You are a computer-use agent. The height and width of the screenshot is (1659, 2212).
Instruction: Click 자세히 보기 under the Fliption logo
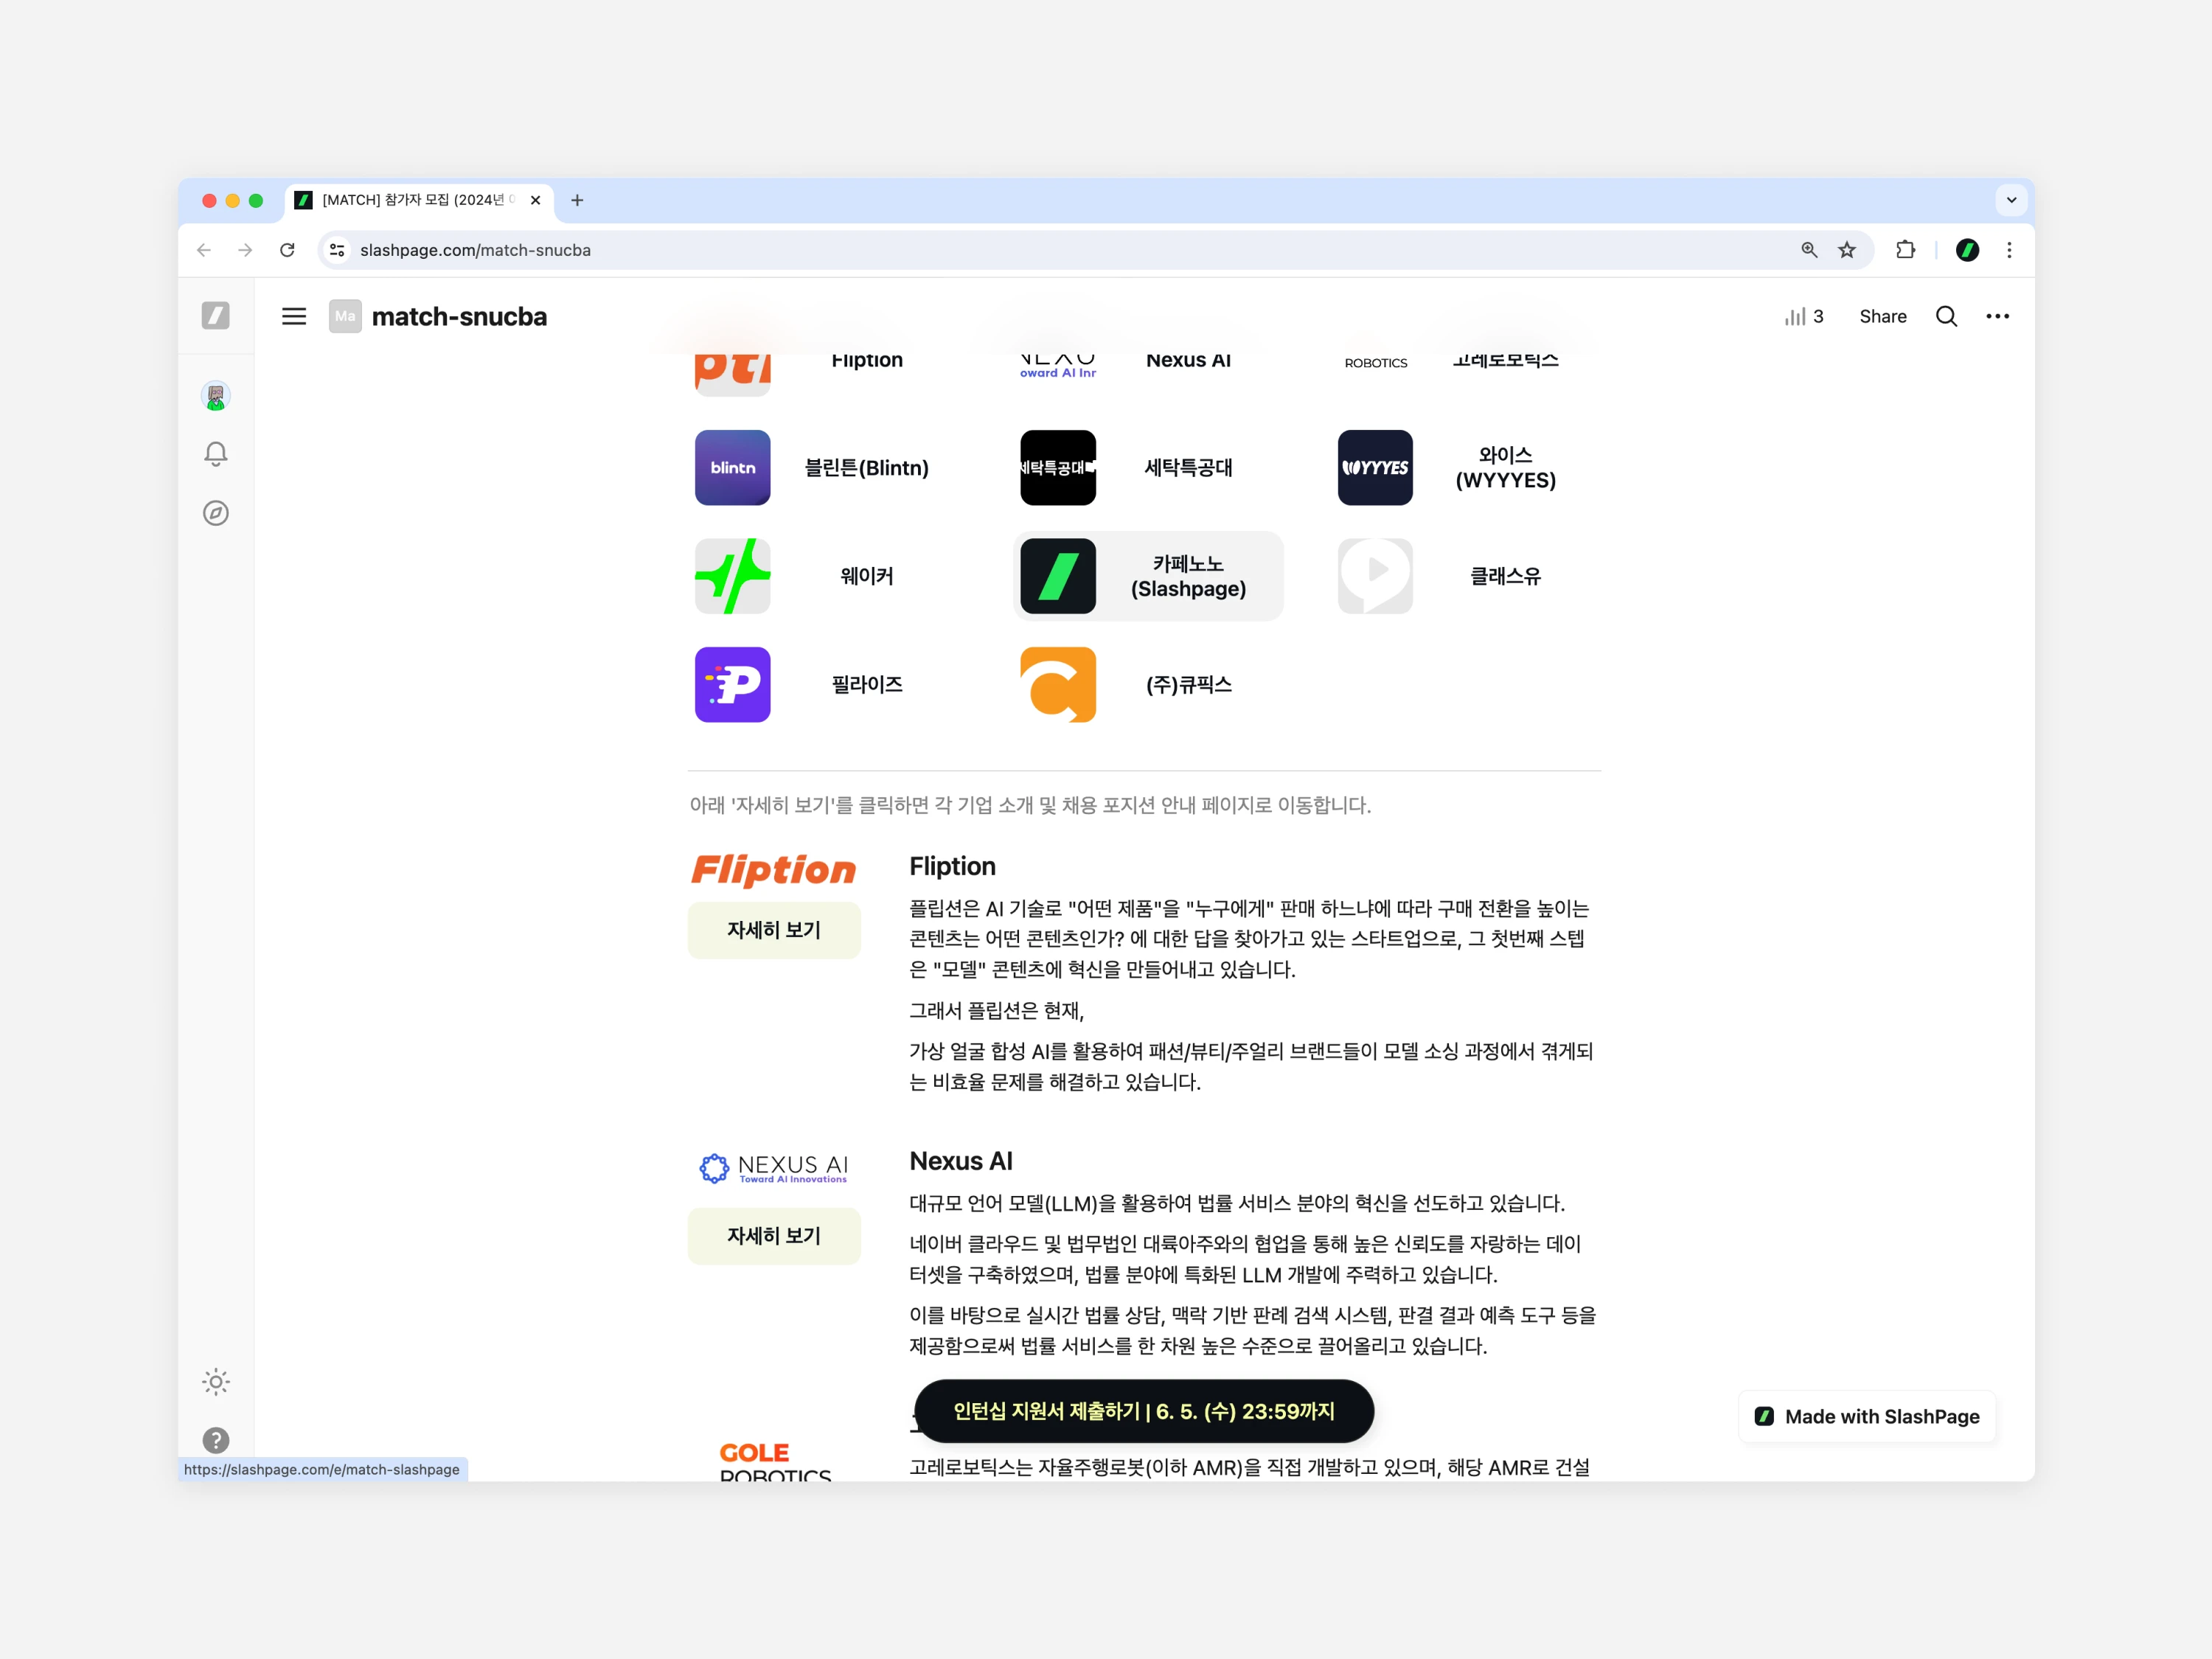pyautogui.click(x=774, y=930)
